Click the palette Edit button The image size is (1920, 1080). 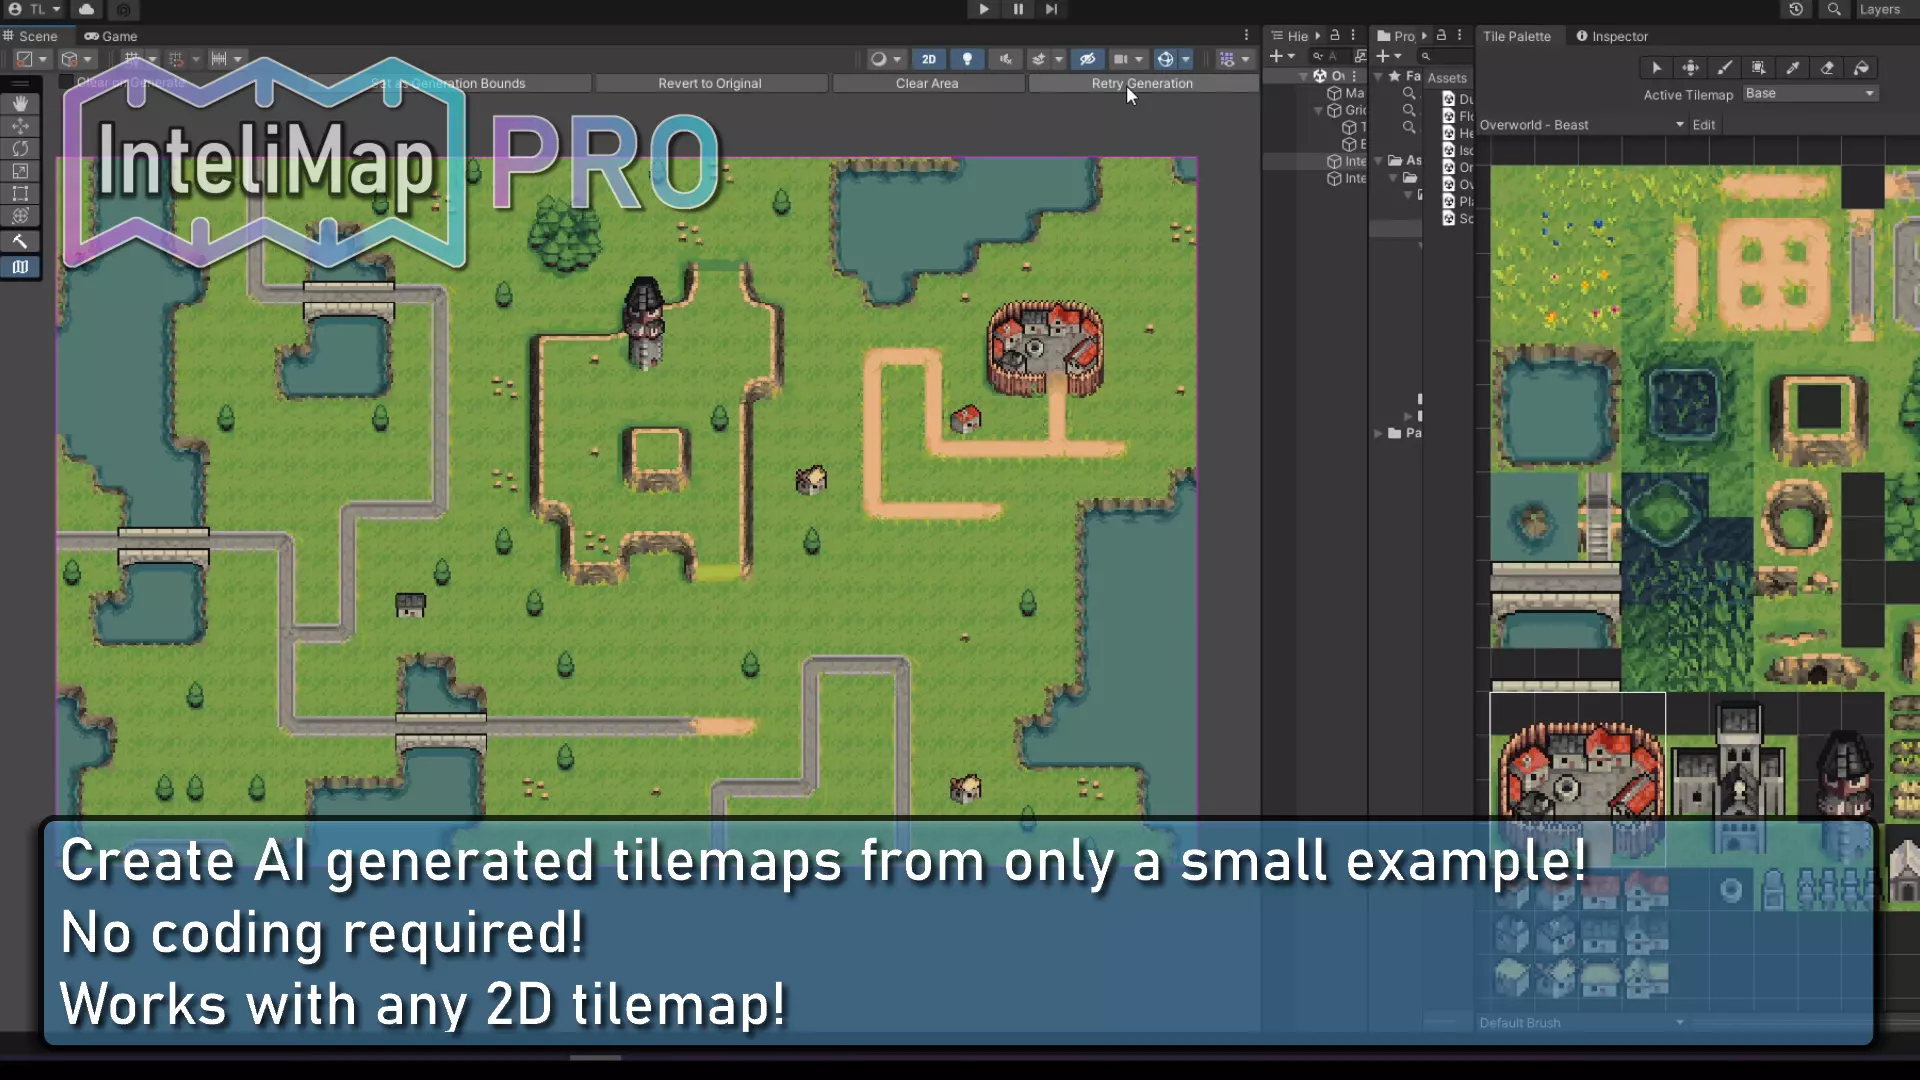pos(1704,125)
